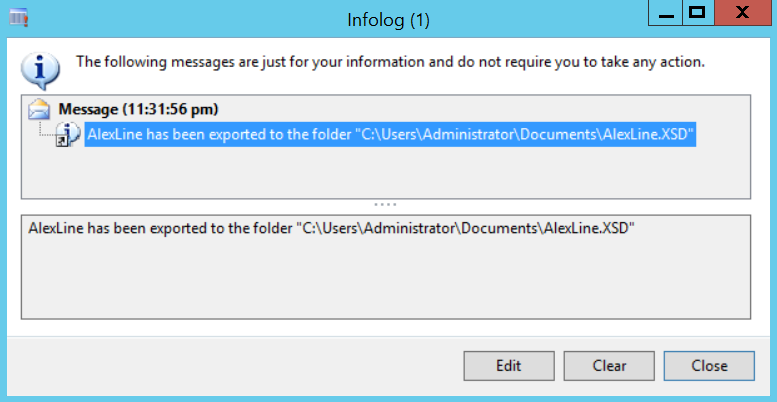Click the "following messages" information header text

point(390,62)
